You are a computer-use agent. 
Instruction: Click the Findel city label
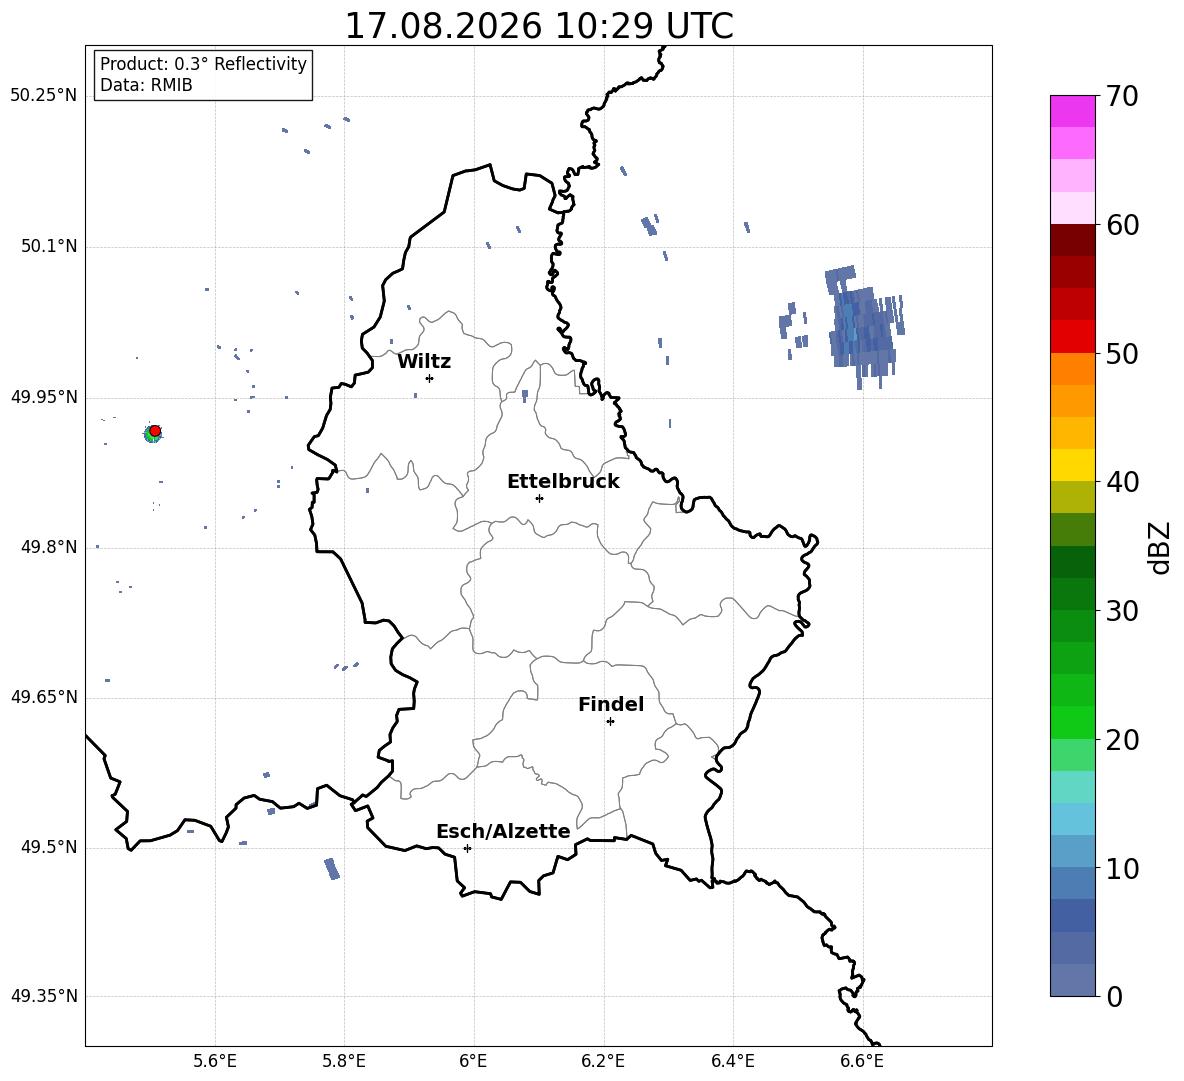pos(611,704)
